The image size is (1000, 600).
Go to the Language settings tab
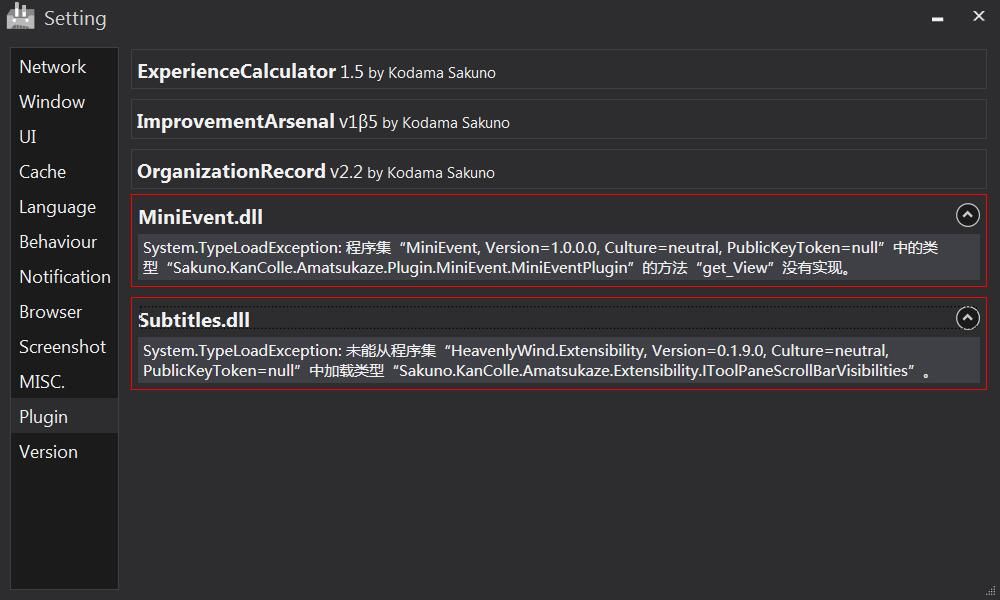(x=64, y=207)
